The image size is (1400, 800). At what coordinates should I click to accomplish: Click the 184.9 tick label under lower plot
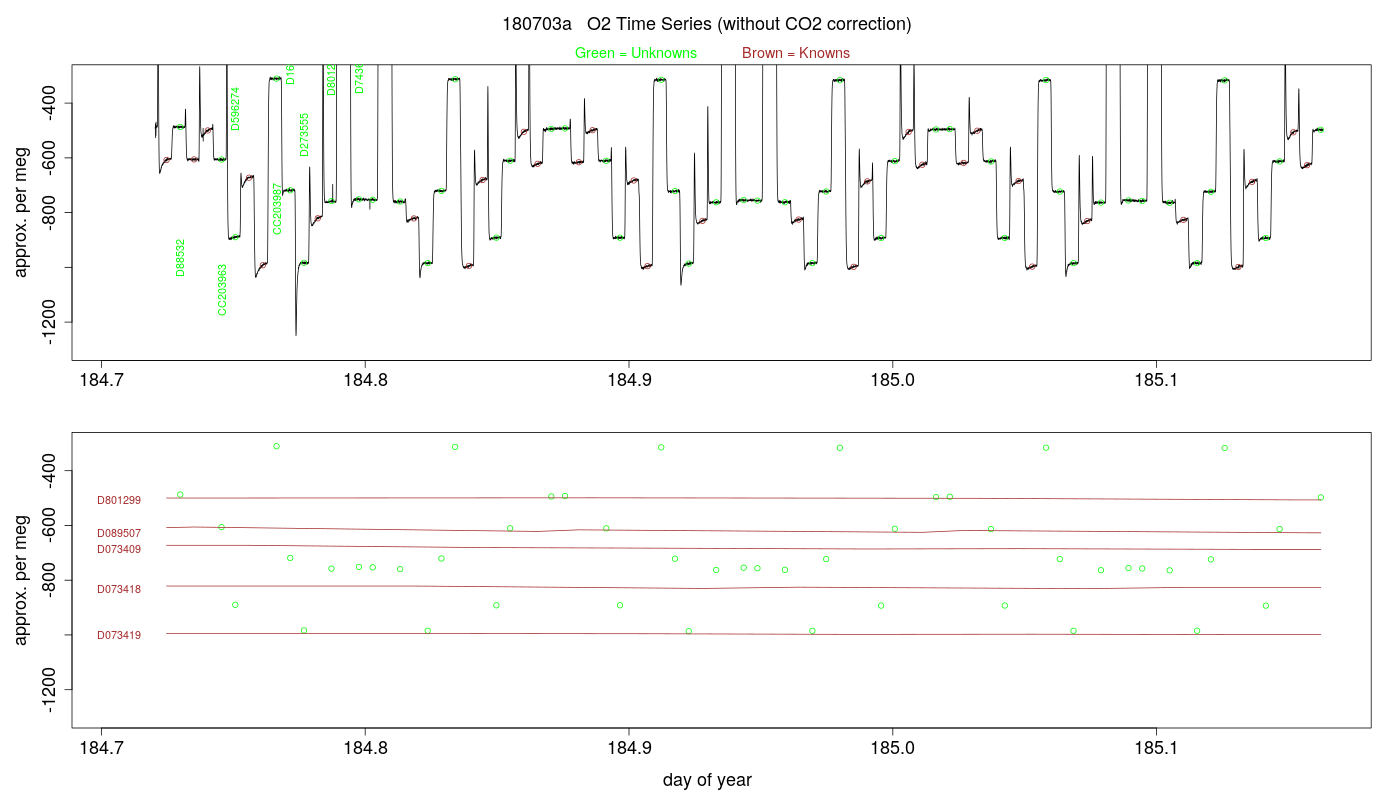[x=629, y=748]
